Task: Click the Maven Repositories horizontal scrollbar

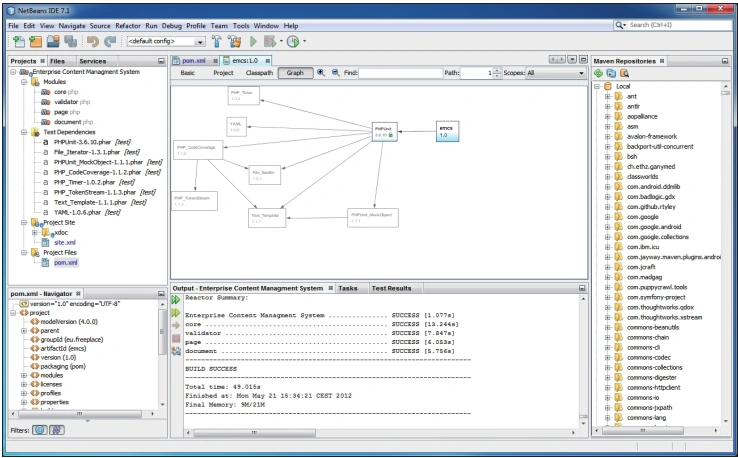Action: point(642,430)
